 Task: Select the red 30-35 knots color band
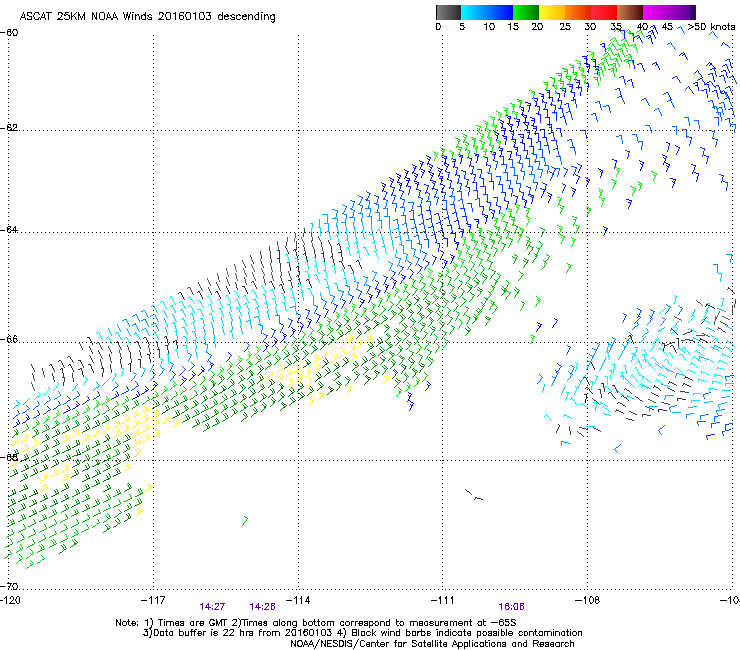tap(604, 12)
